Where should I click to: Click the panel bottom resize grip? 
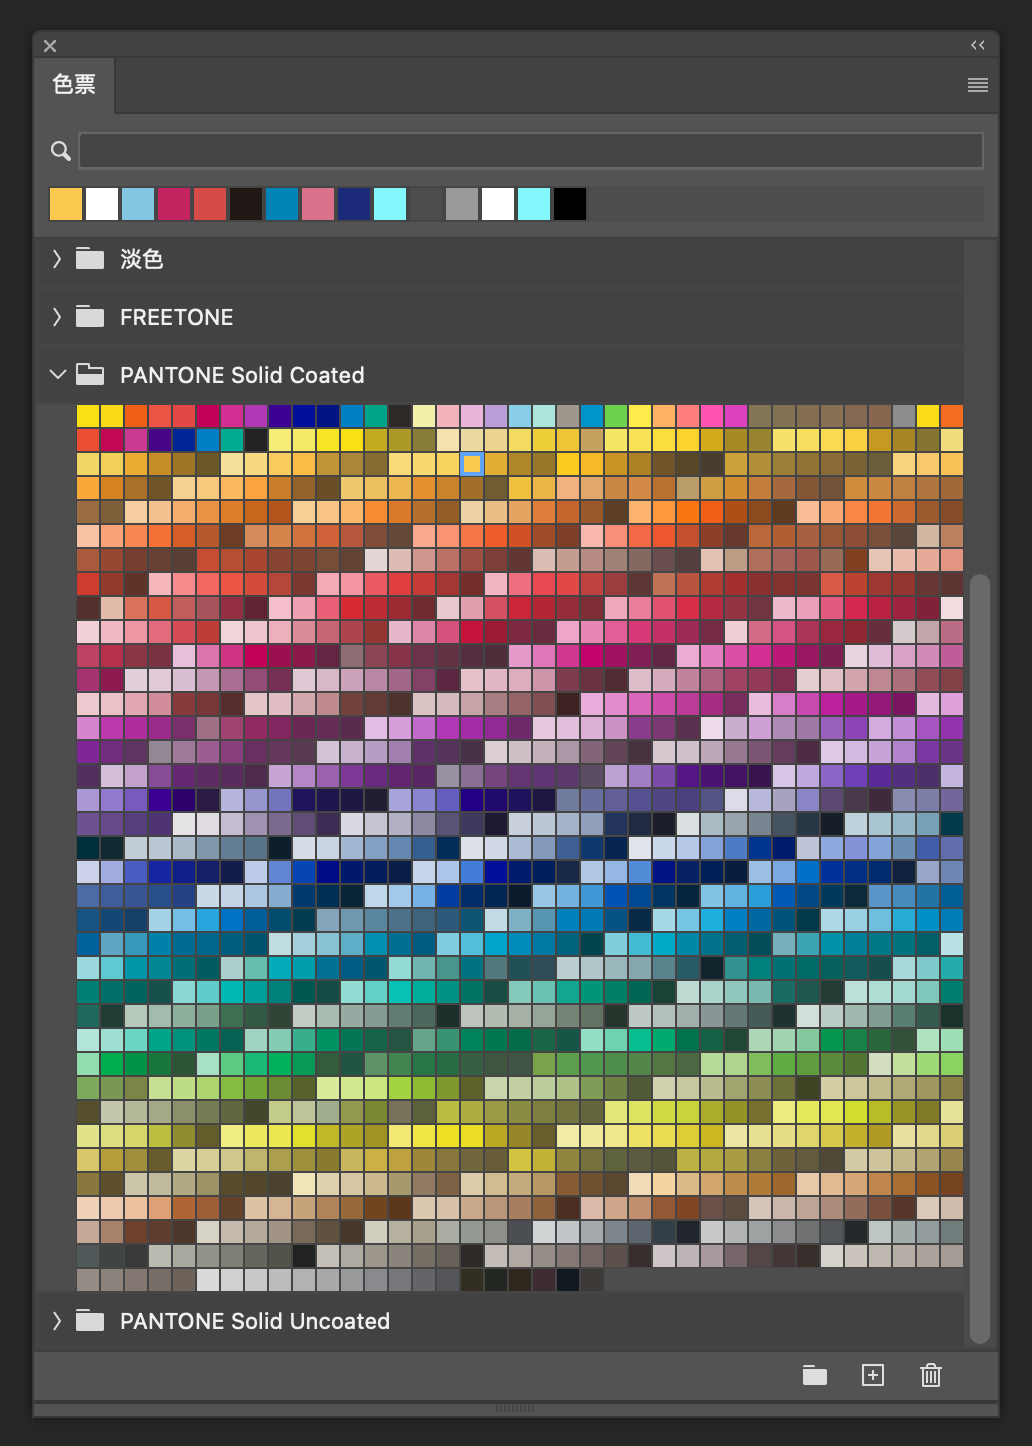515,1408
